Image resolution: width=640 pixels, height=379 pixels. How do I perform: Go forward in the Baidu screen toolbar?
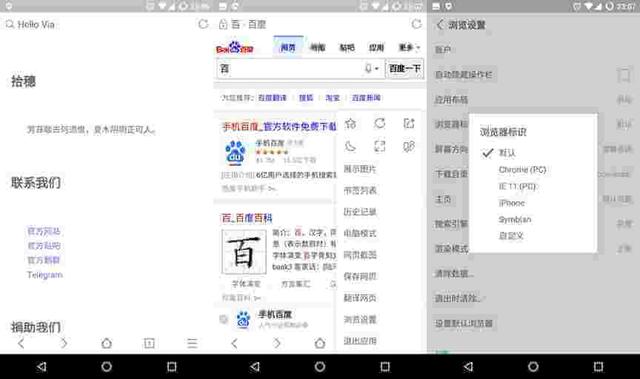click(x=277, y=344)
